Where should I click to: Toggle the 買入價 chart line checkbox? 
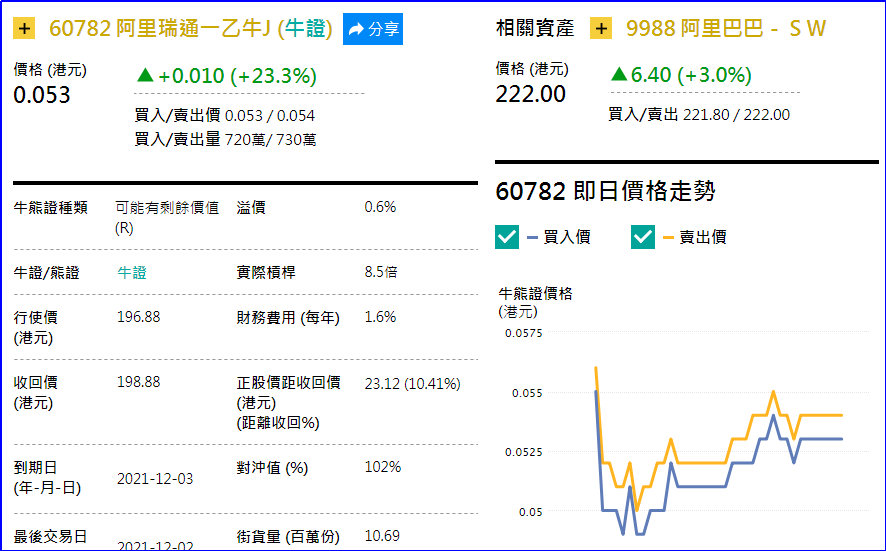(507, 237)
